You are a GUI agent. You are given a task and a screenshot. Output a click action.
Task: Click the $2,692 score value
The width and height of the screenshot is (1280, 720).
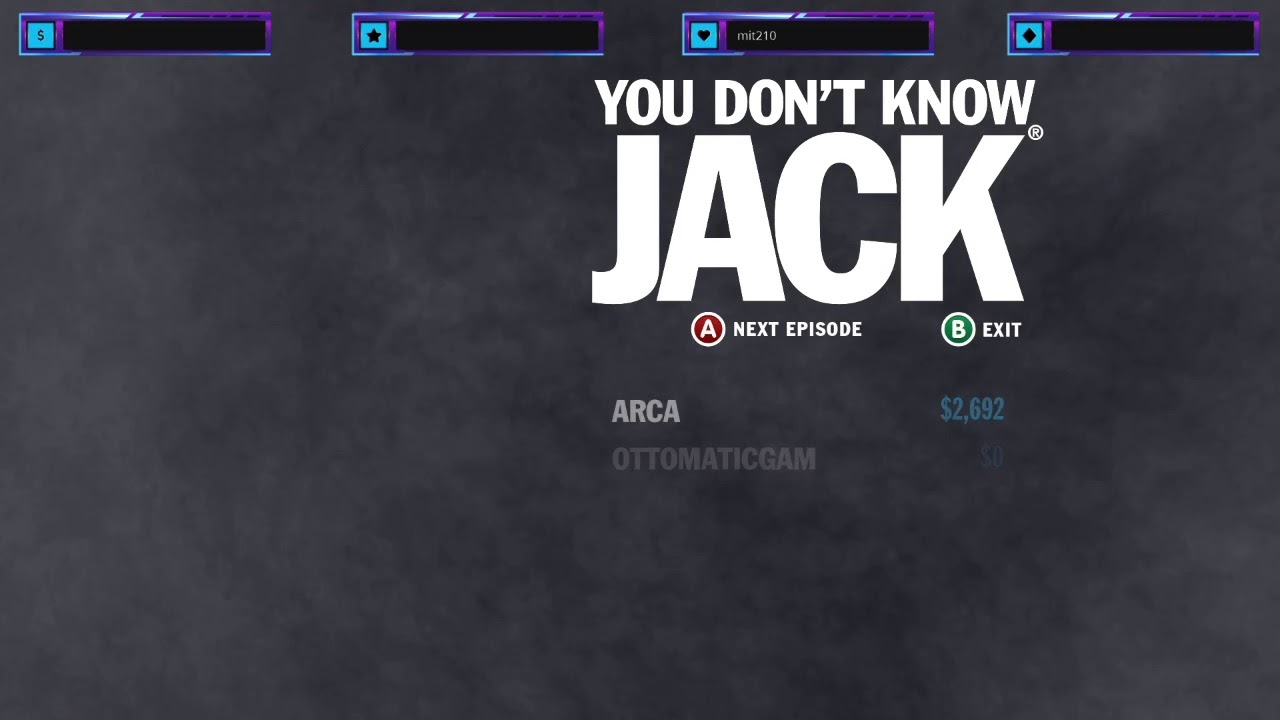point(972,409)
